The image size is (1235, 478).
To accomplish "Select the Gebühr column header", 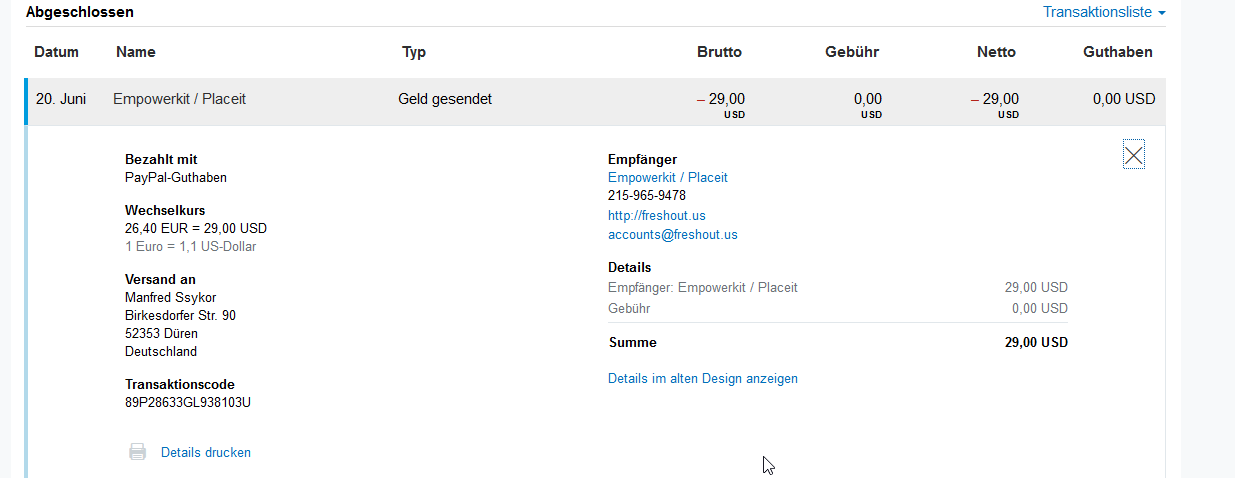I will [852, 52].
